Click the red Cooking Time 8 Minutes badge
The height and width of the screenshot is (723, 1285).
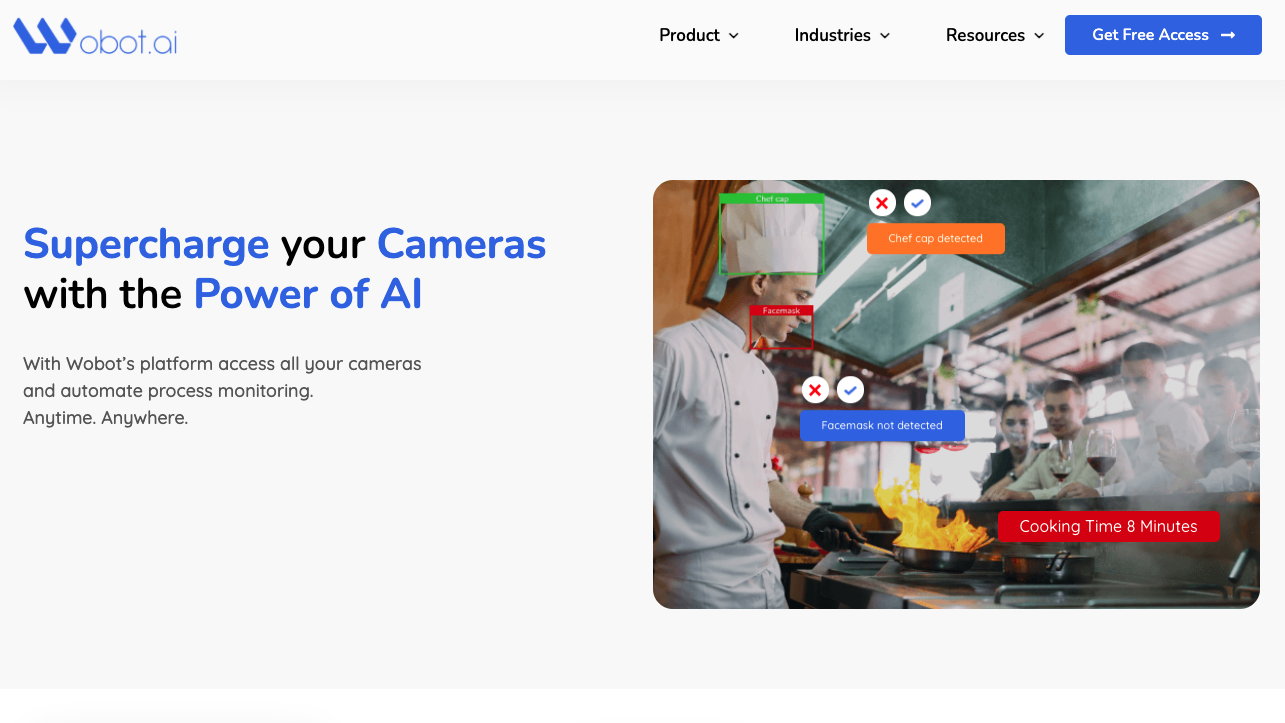(1108, 526)
